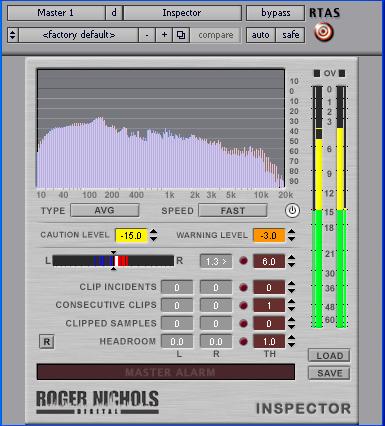The width and height of the screenshot is (385, 426).
Task: Click the red RTAS target icon
Action: point(323,32)
